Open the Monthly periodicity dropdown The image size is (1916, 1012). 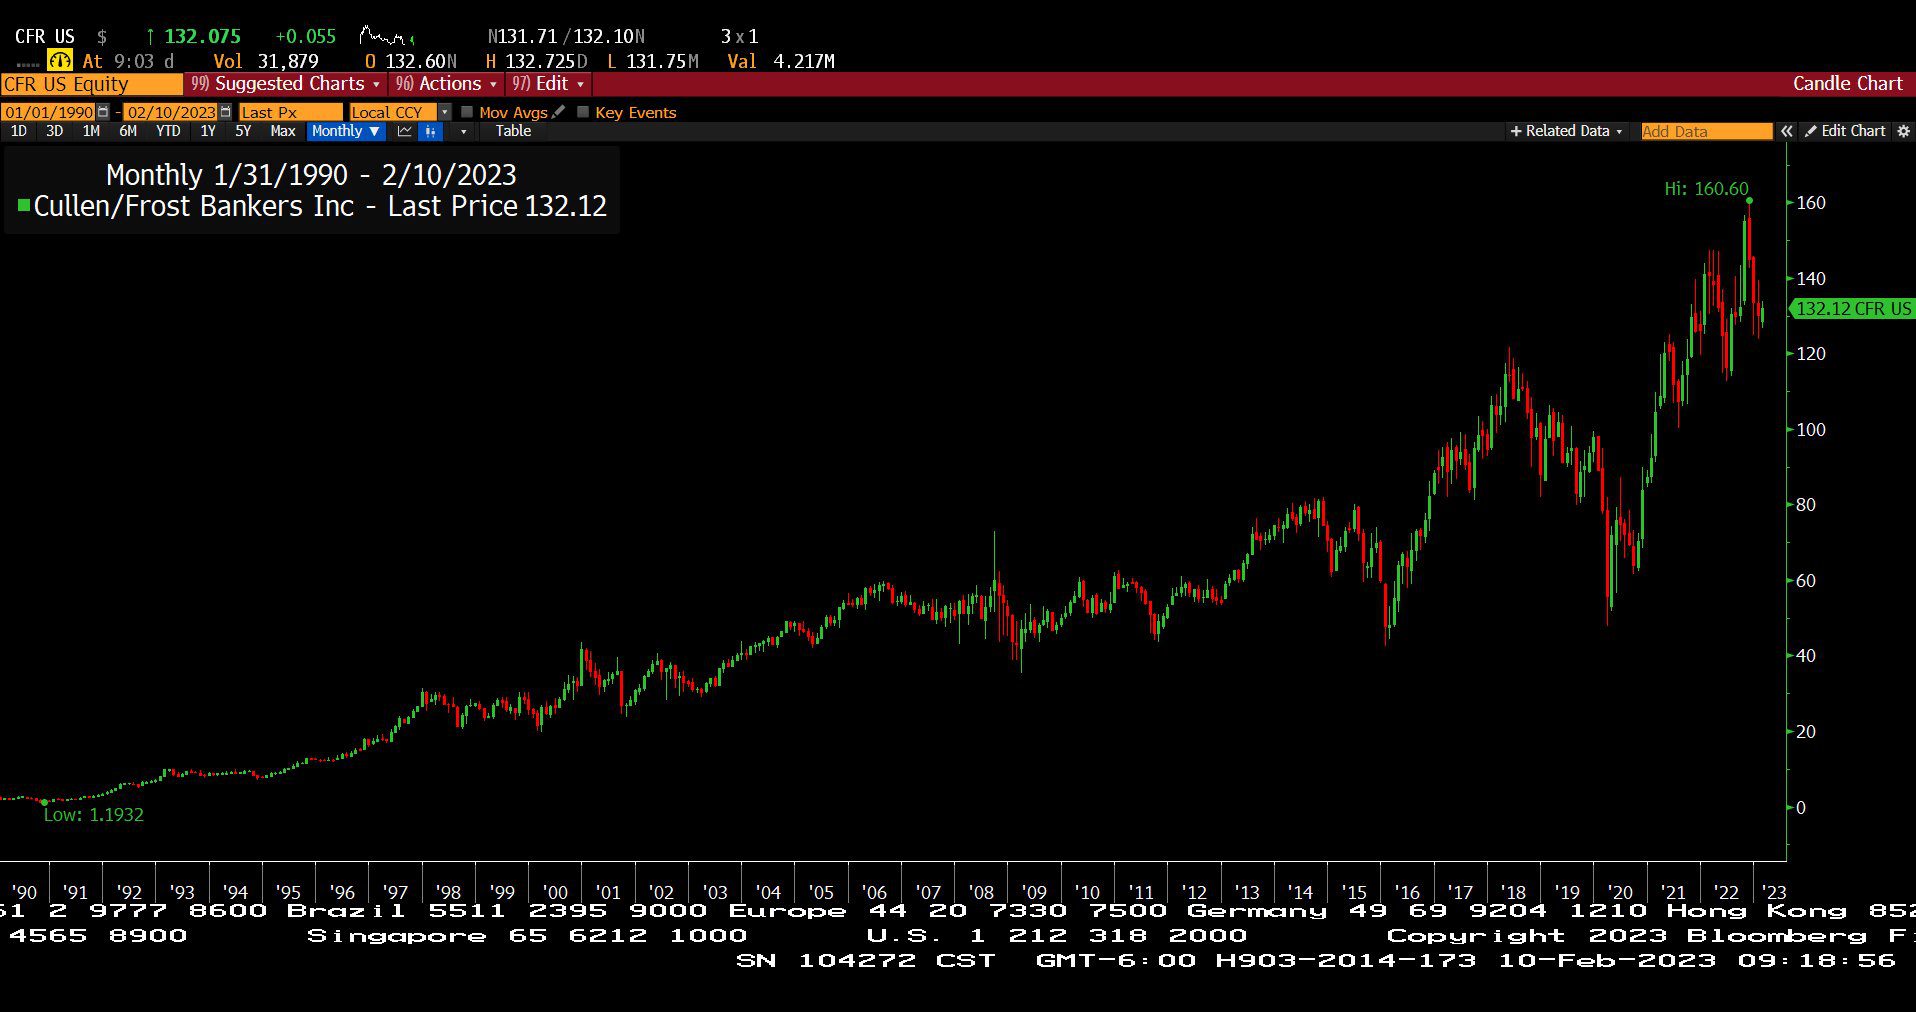pyautogui.click(x=345, y=131)
